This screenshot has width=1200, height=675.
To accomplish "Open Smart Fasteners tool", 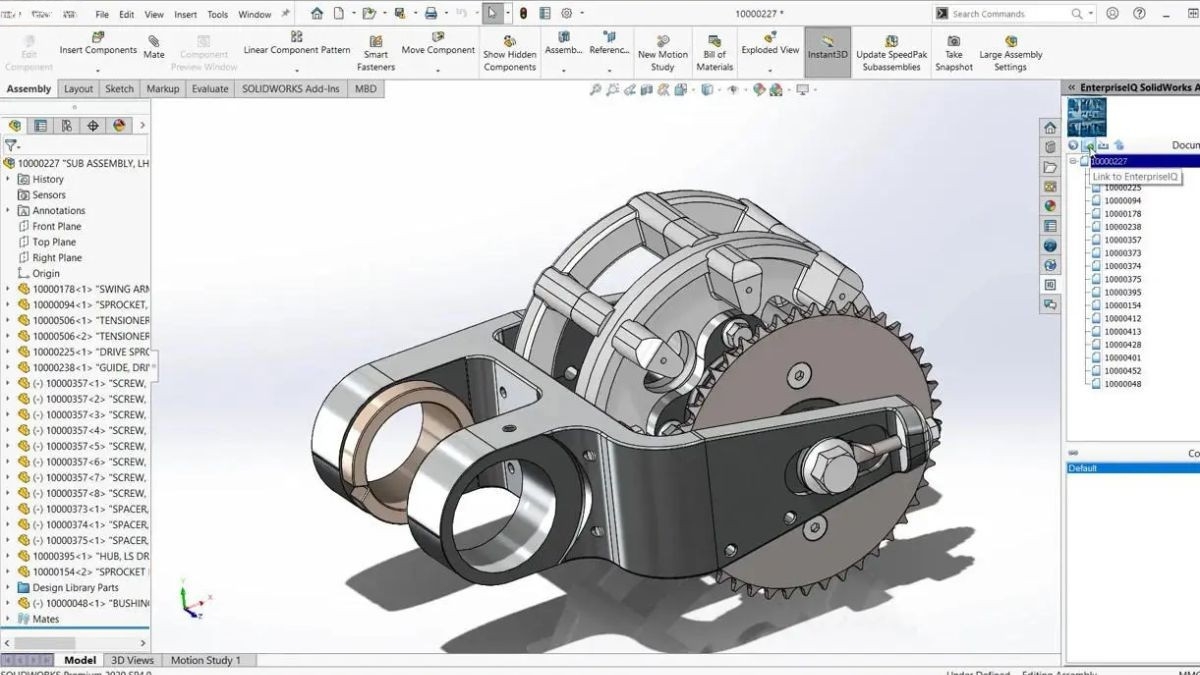I will point(376,53).
